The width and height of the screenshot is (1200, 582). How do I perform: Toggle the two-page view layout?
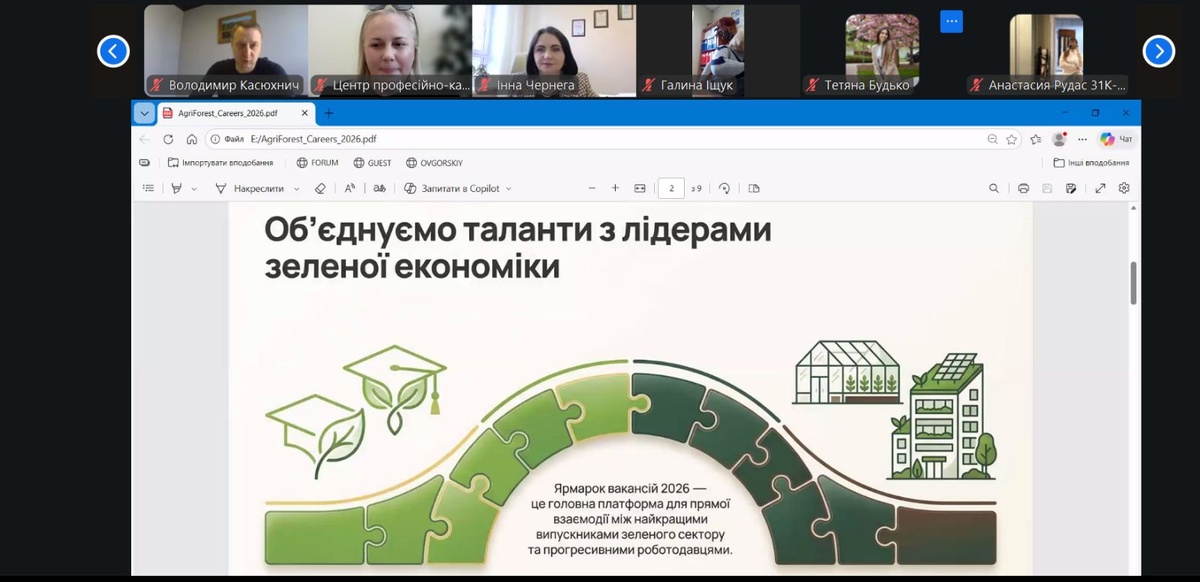[x=754, y=188]
